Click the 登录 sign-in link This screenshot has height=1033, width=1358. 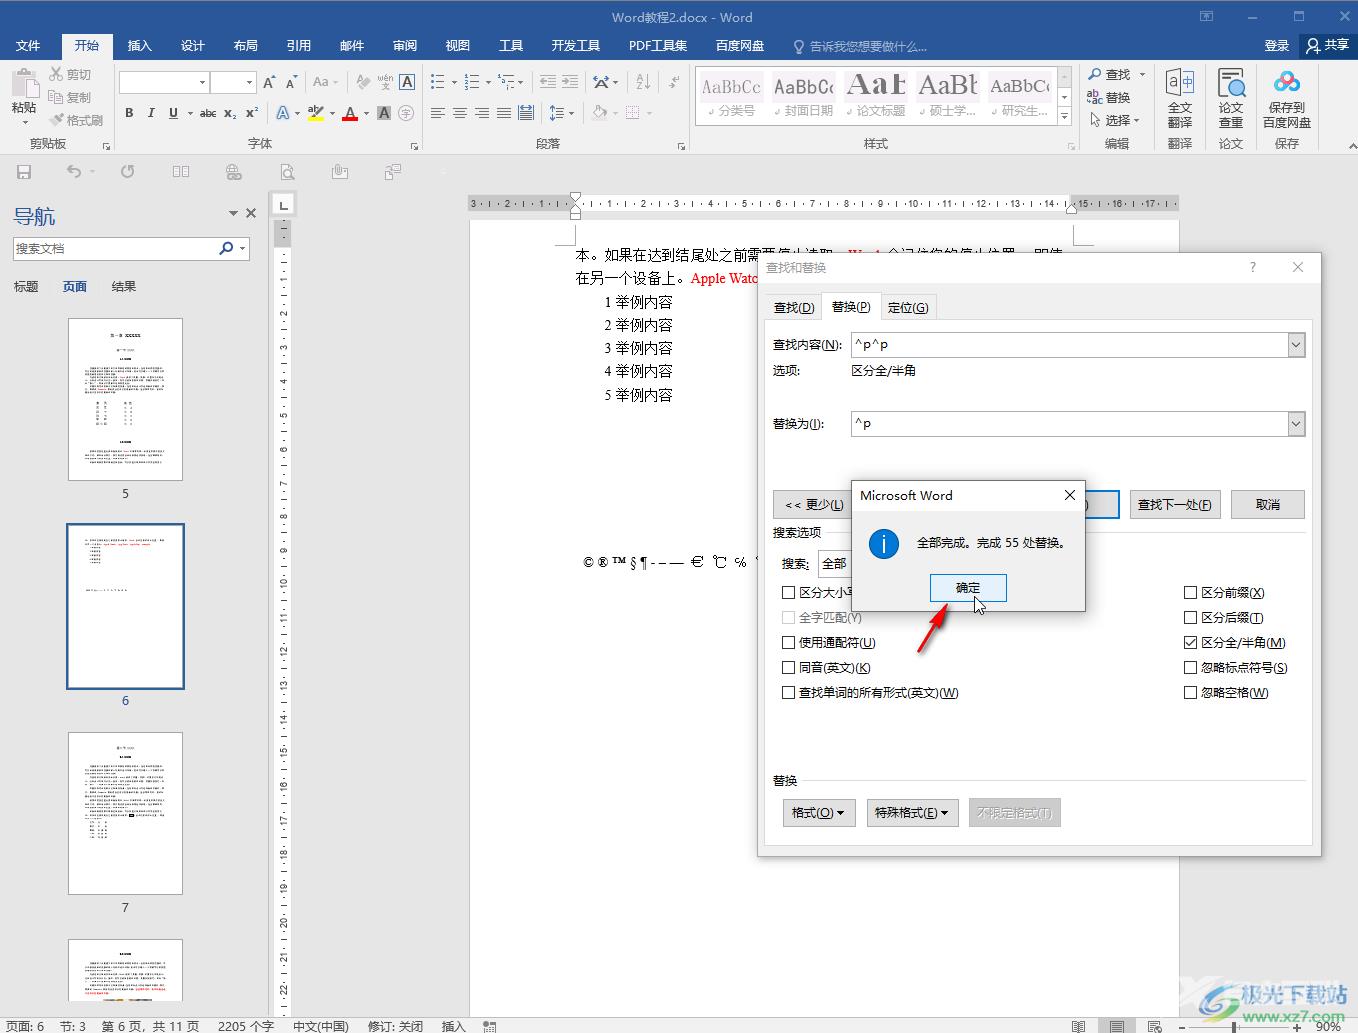pyautogui.click(x=1277, y=45)
